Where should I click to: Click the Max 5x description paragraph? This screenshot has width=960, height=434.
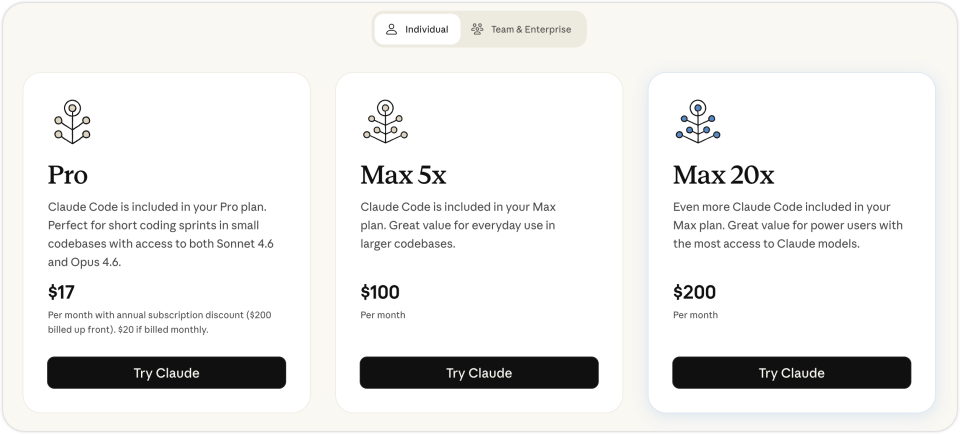pos(458,225)
